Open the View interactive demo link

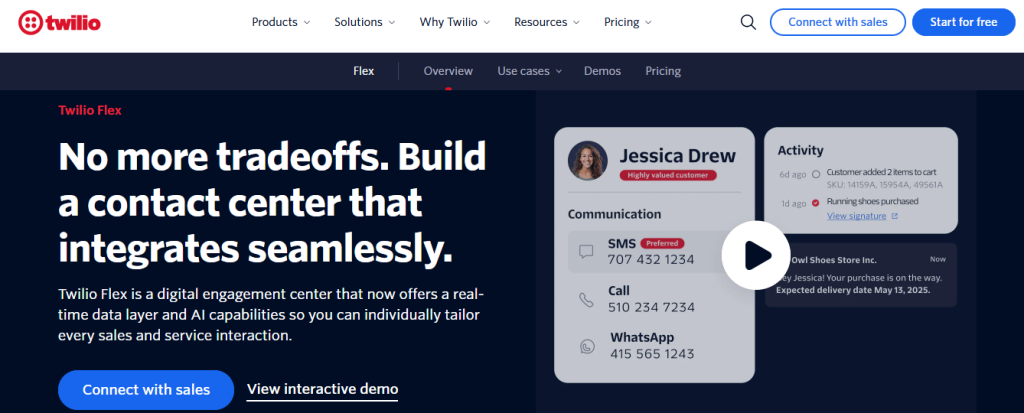(x=323, y=390)
